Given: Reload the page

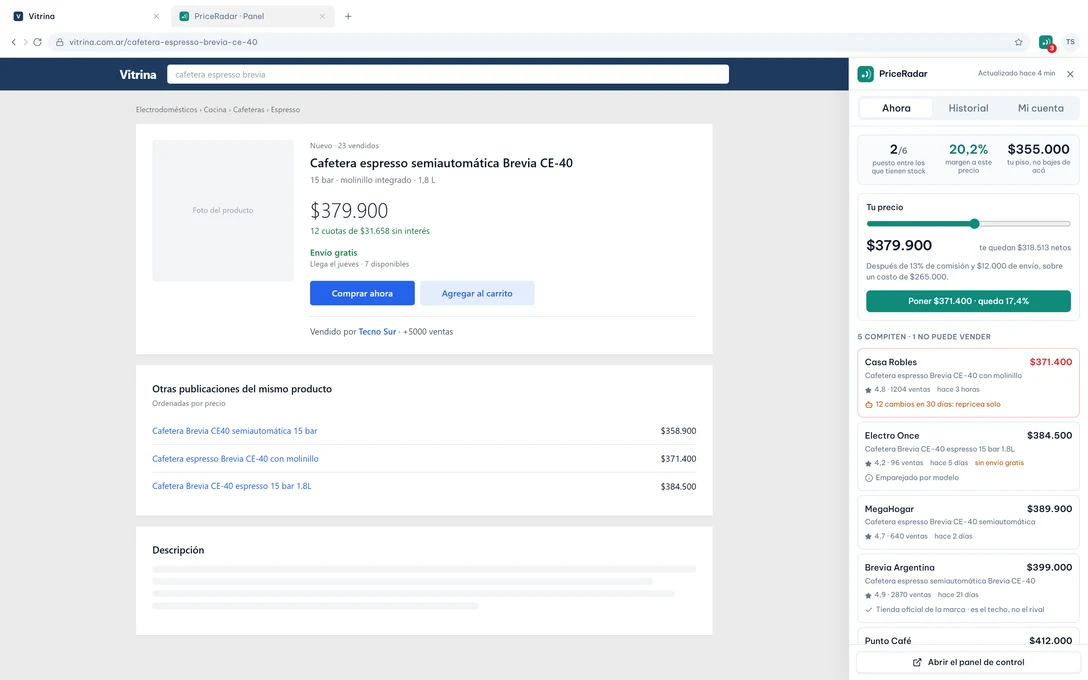Looking at the screenshot, I should coord(37,42).
